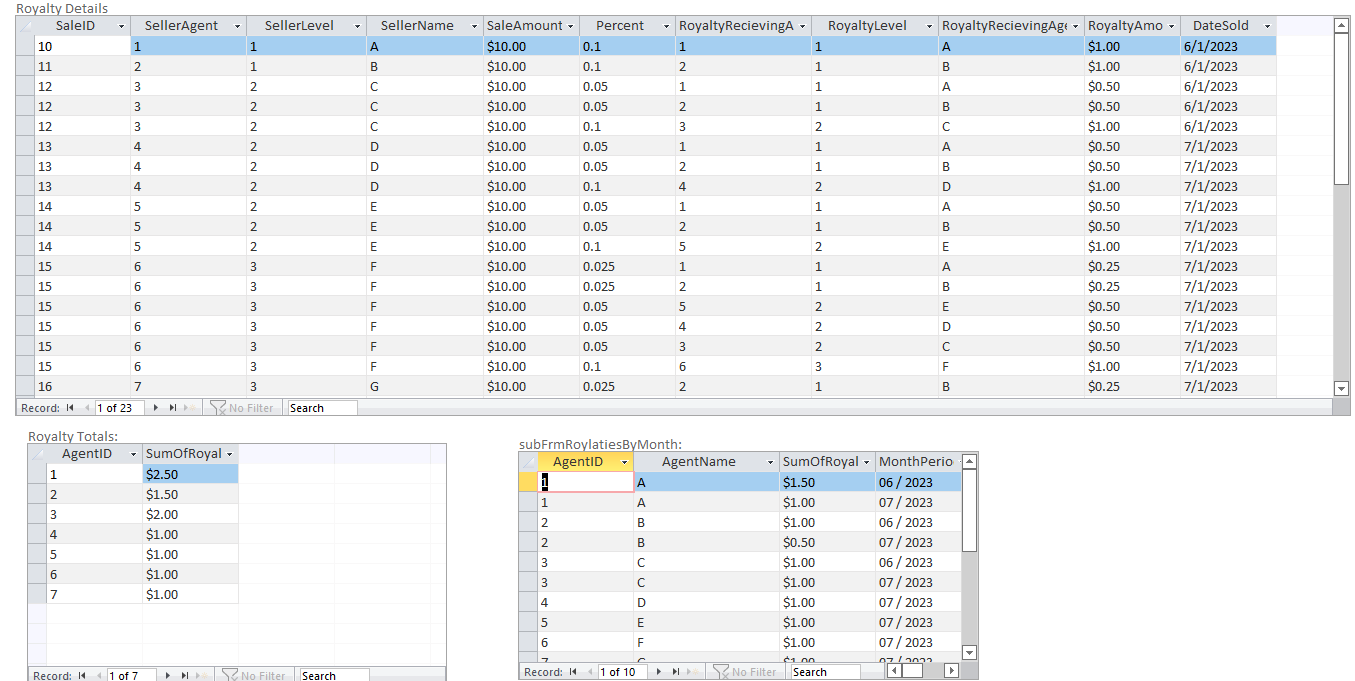Click record number box showing 1 of 23
1355x681 pixels.
[119, 408]
